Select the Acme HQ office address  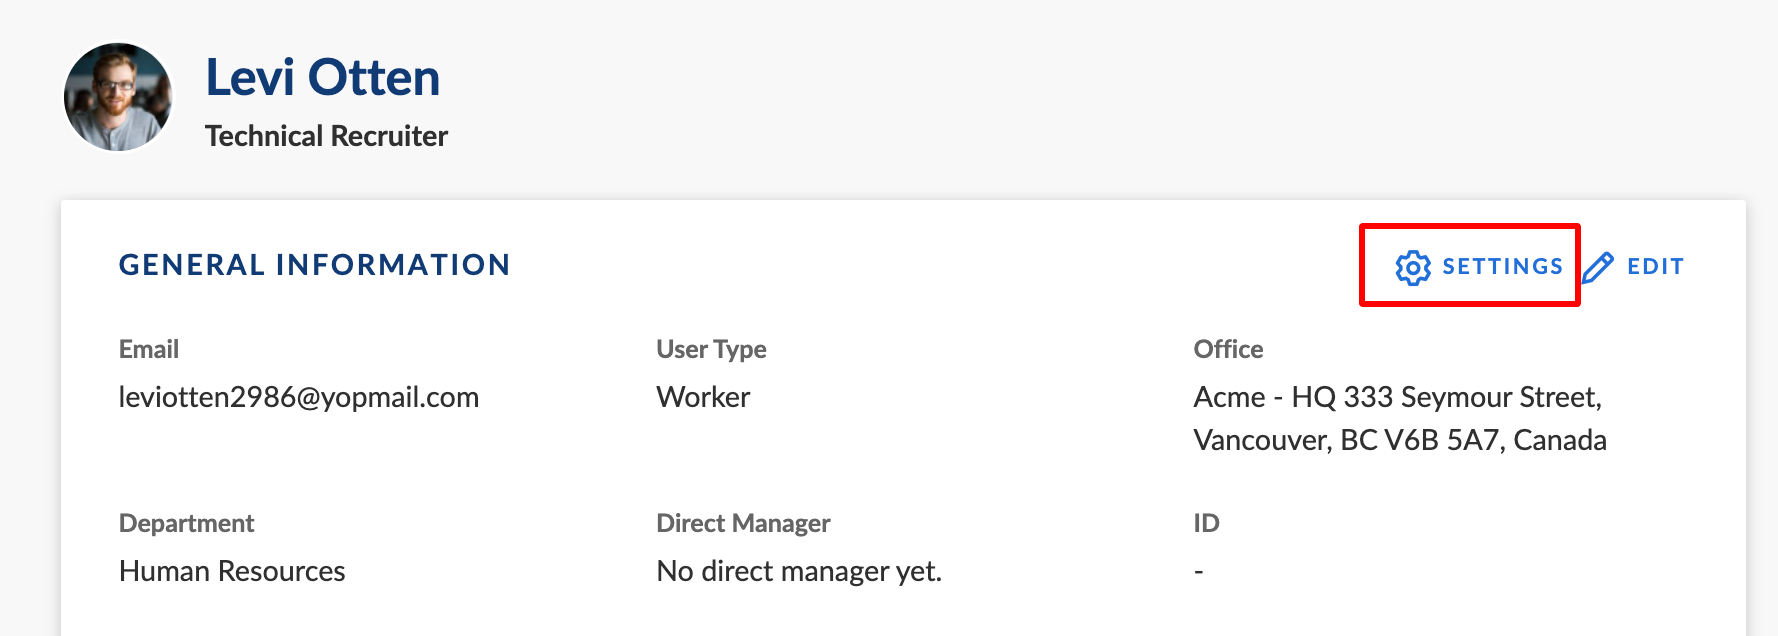tap(1400, 418)
